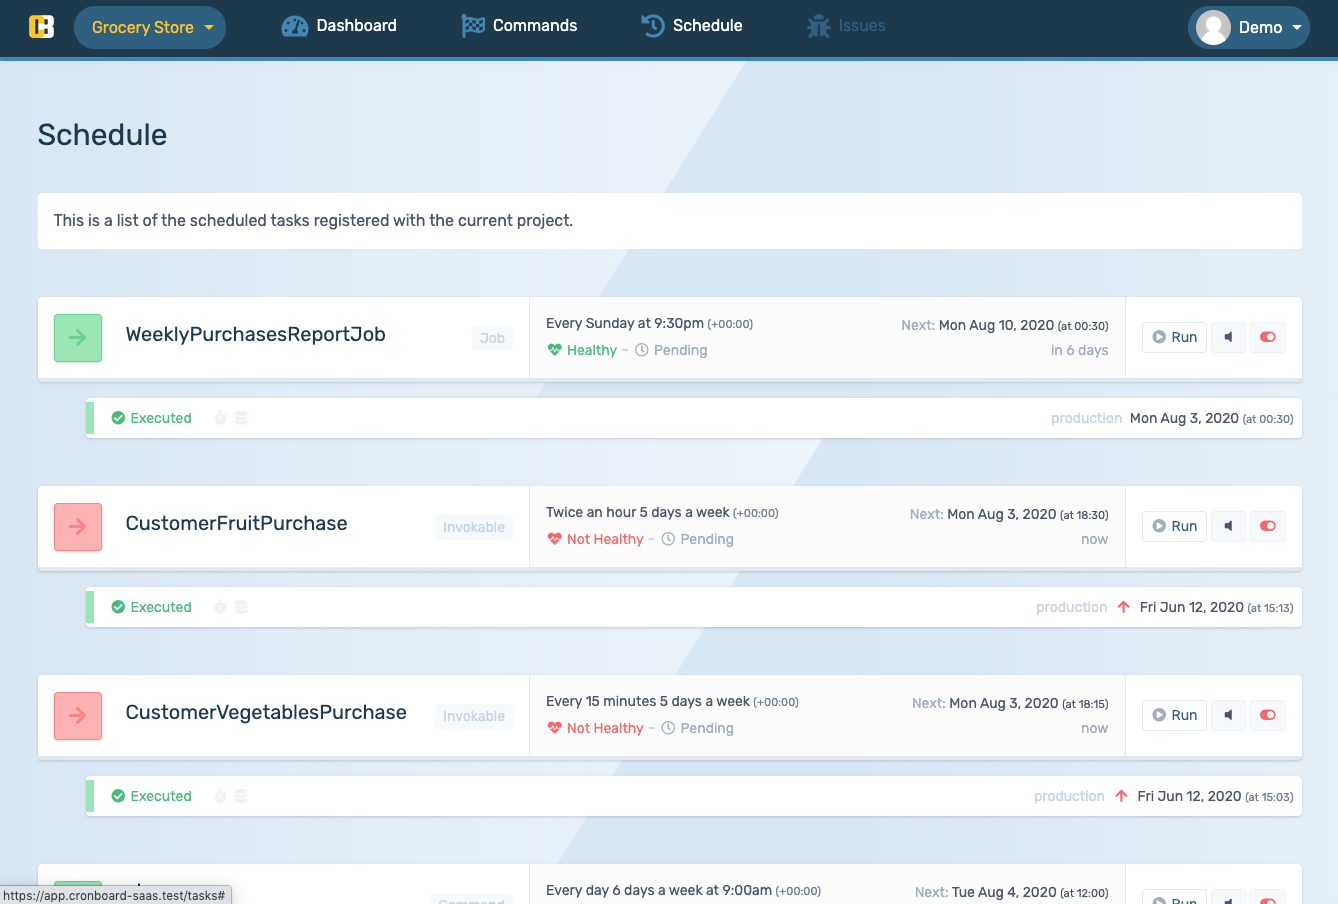
Task: Click the red arrow icon for CustomerFruitPurchase
Action: 78,527
